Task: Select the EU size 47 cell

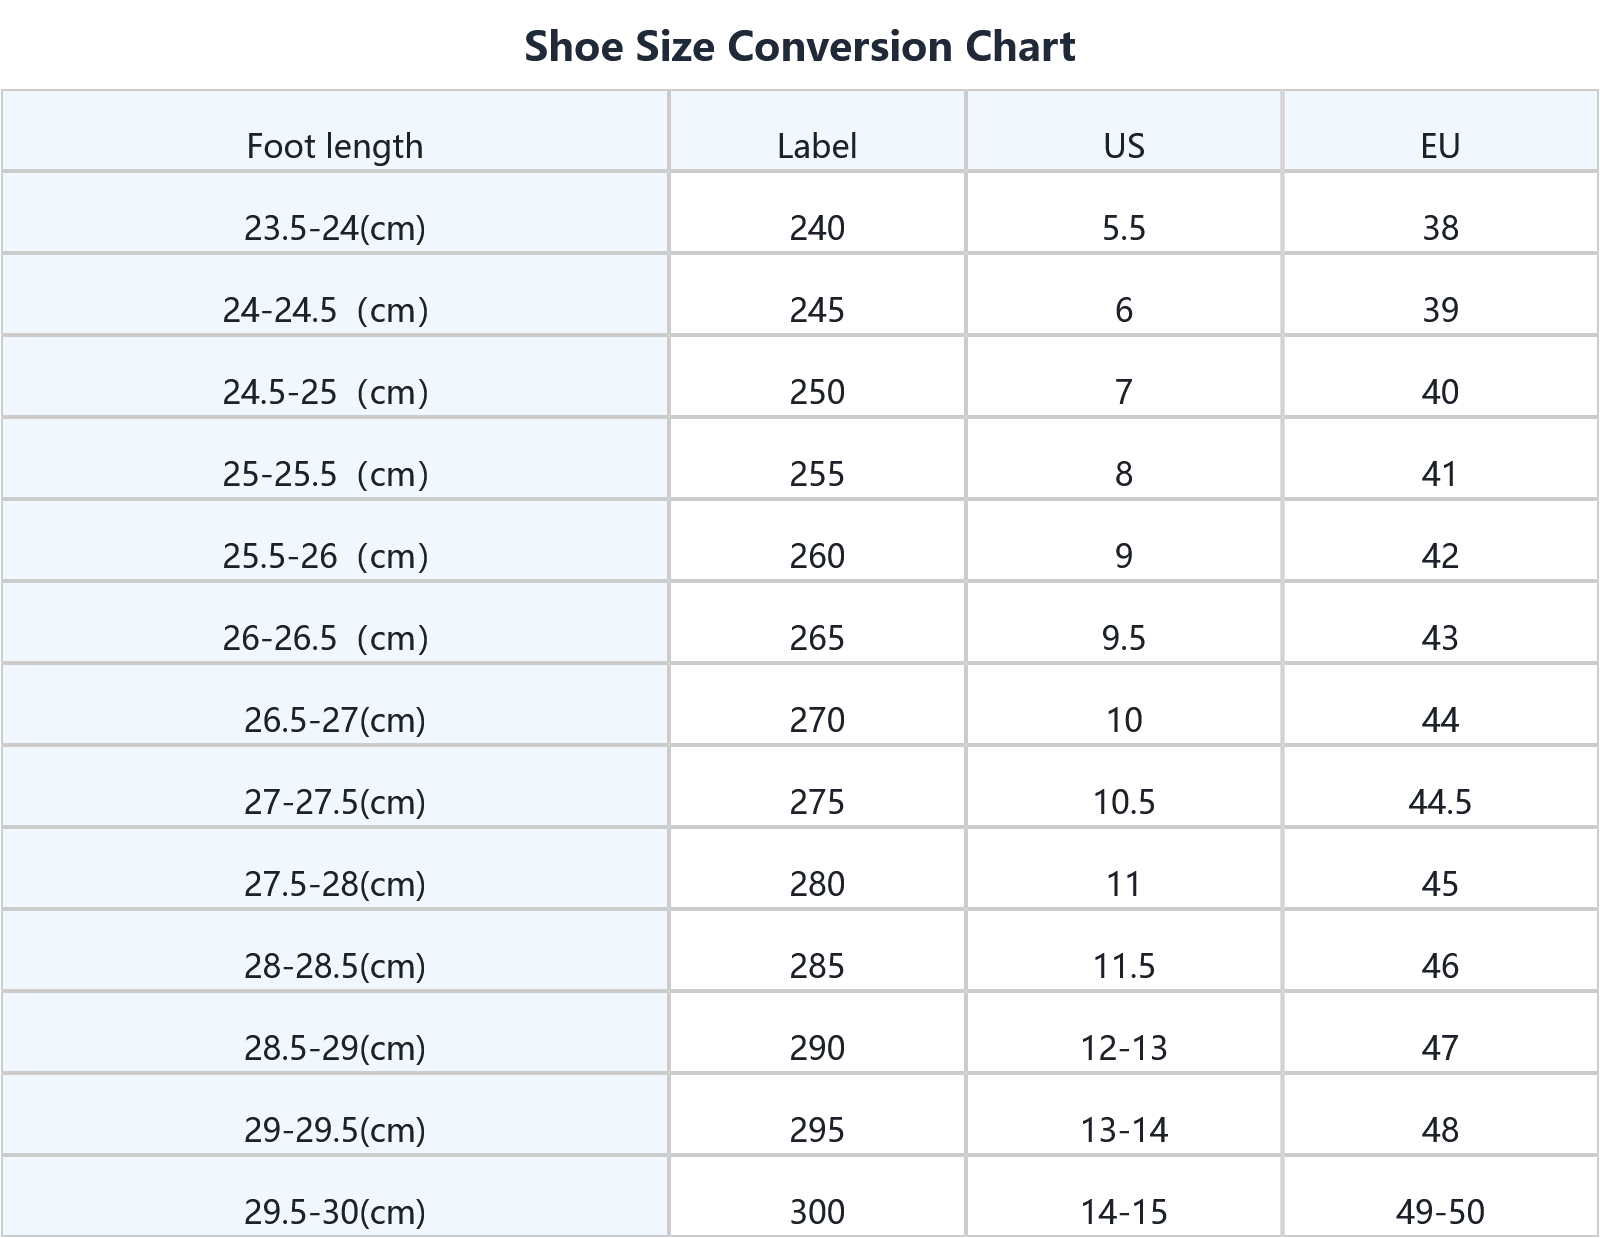Action: point(1439,1048)
